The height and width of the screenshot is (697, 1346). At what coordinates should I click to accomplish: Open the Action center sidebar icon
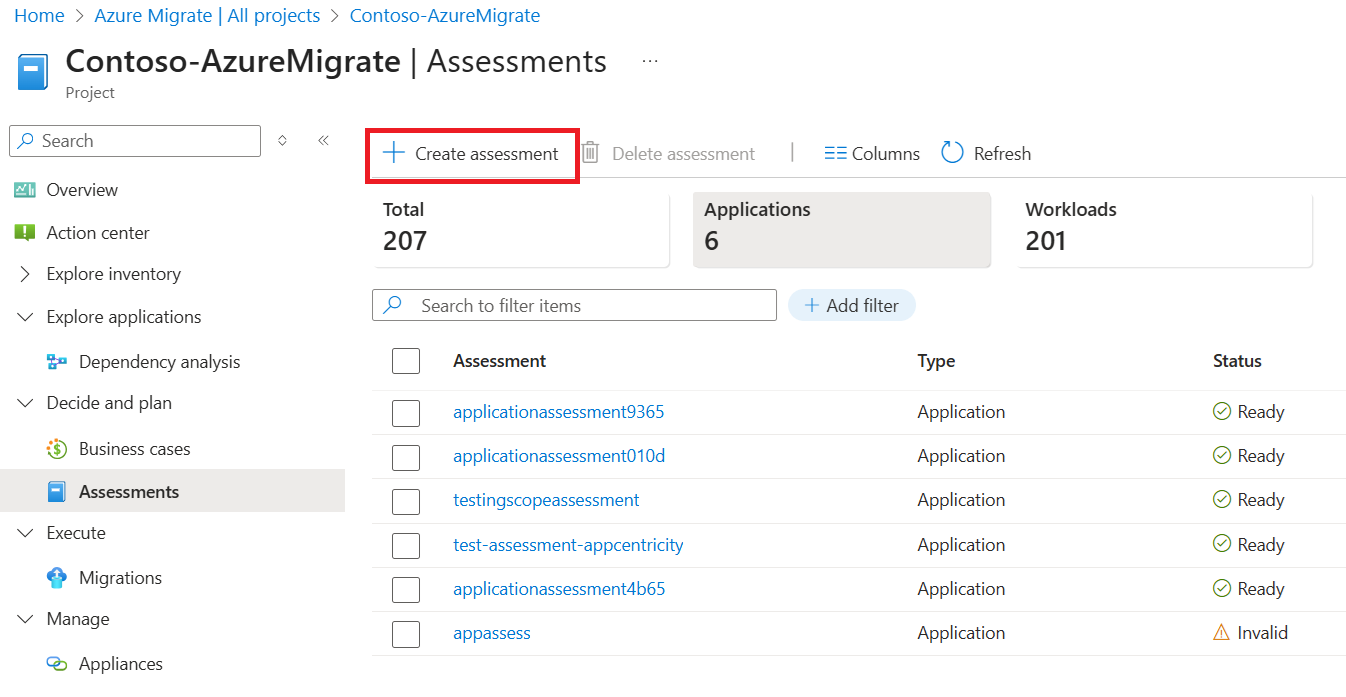tap(25, 233)
